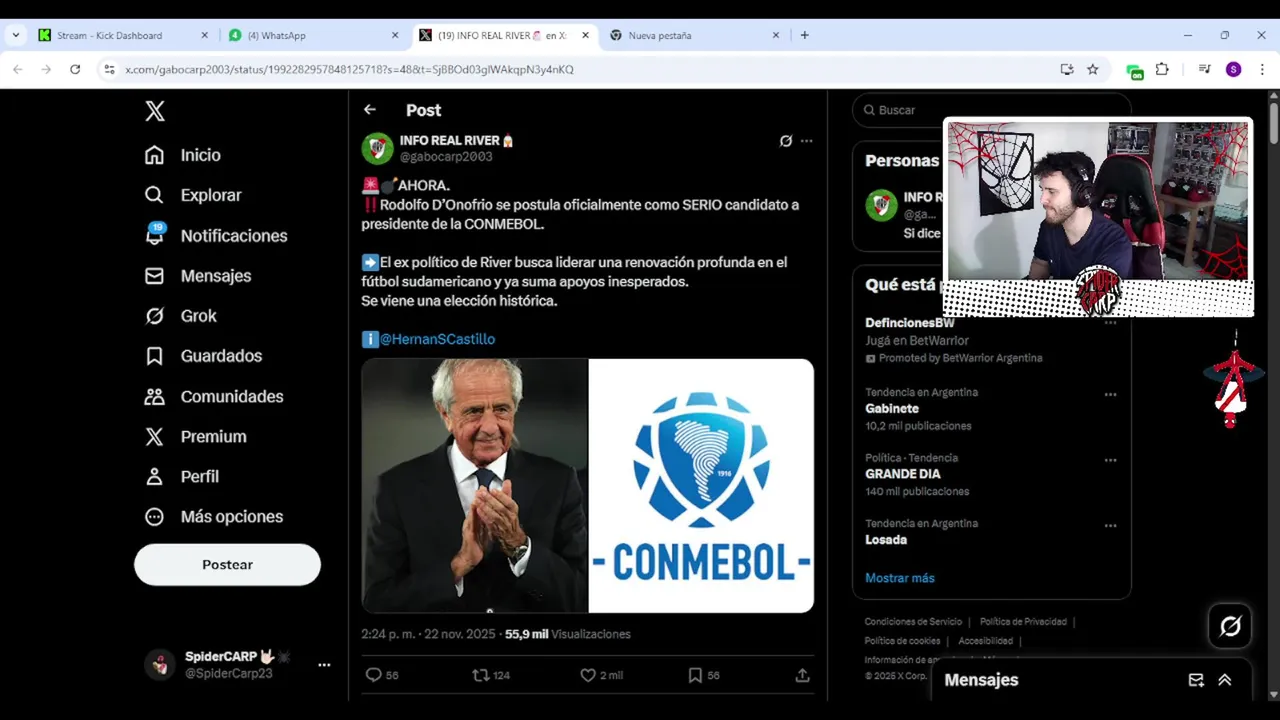The width and height of the screenshot is (1280, 720).
Task: Open Premium from sidebar
Action: click(x=195, y=436)
